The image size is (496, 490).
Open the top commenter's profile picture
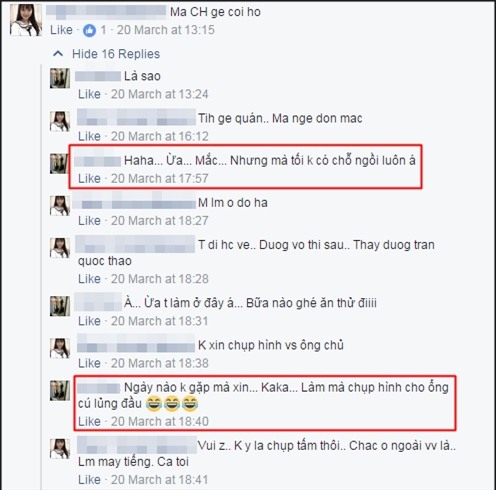[x=26, y=20]
